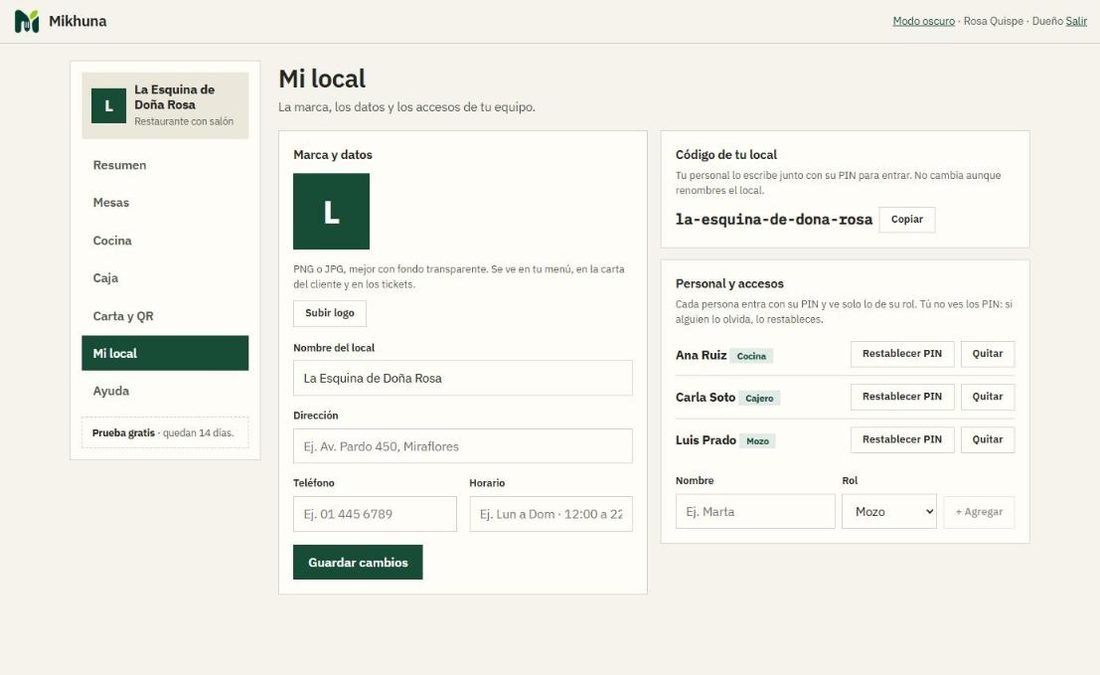Toggle Modo oscuro link
The height and width of the screenshot is (675, 1100).
click(x=923, y=21)
